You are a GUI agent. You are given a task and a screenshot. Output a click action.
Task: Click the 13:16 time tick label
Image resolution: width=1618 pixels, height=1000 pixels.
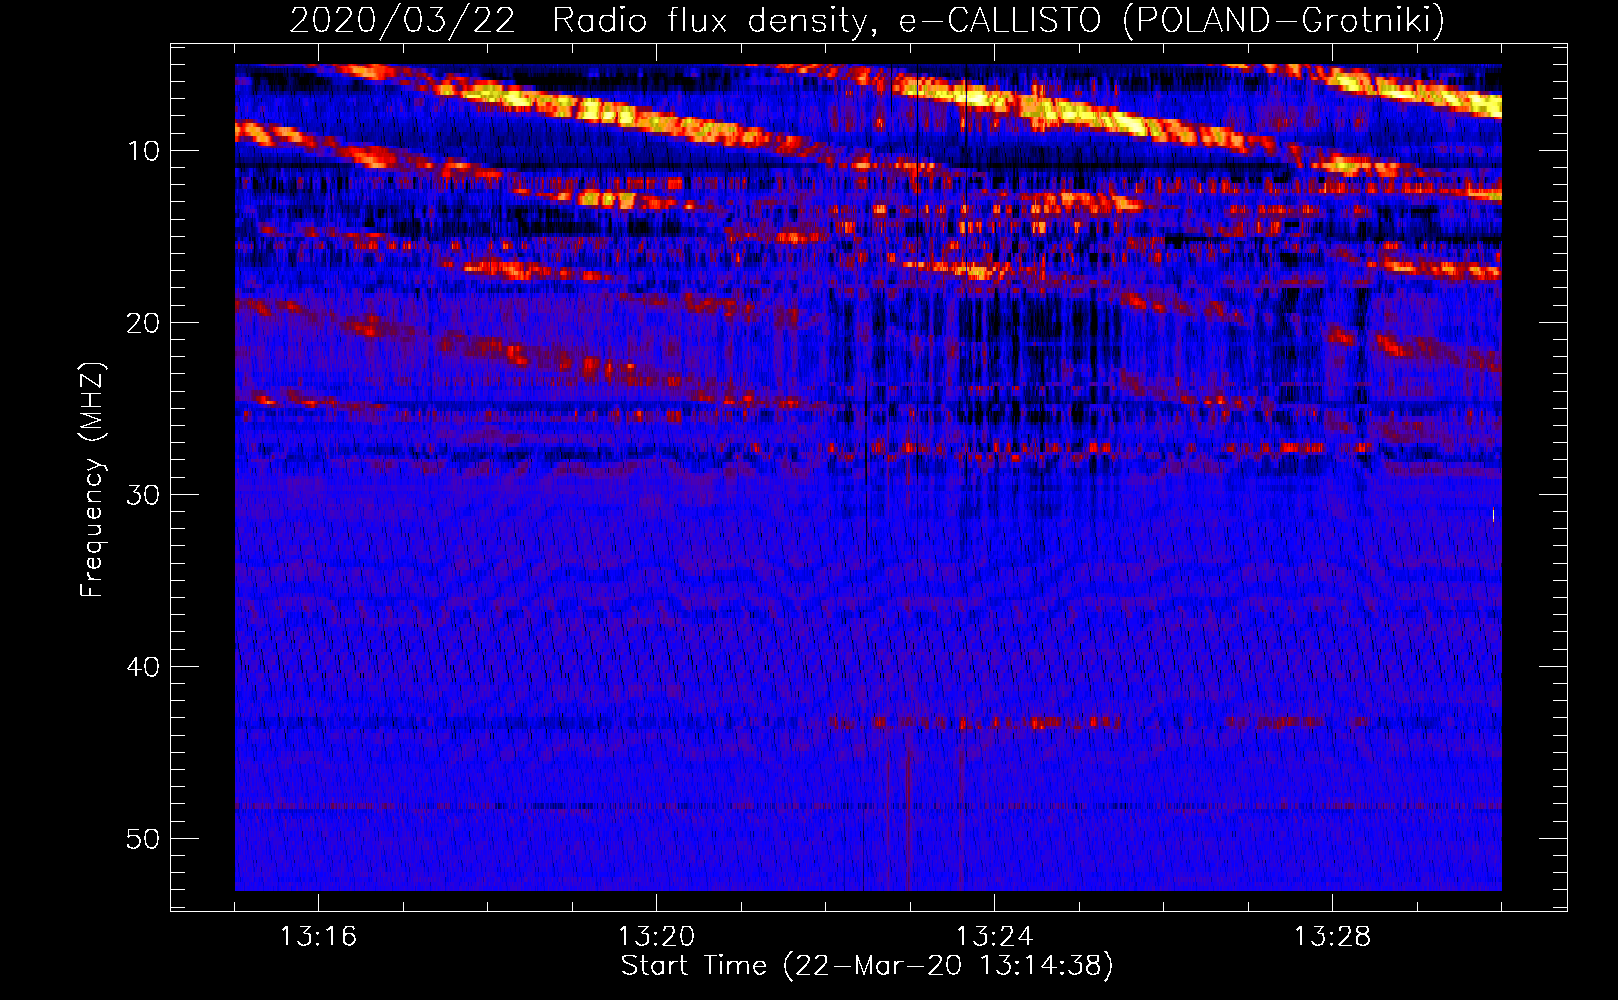point(318,937)
